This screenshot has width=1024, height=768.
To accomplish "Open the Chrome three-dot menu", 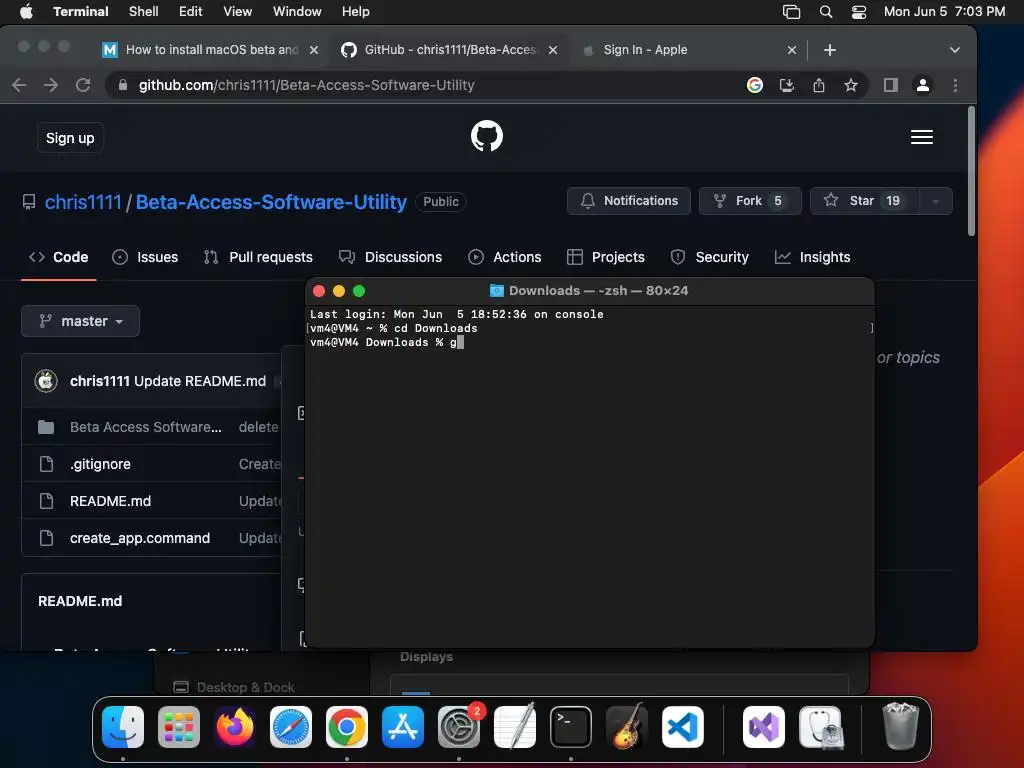I will click(955, 85).
